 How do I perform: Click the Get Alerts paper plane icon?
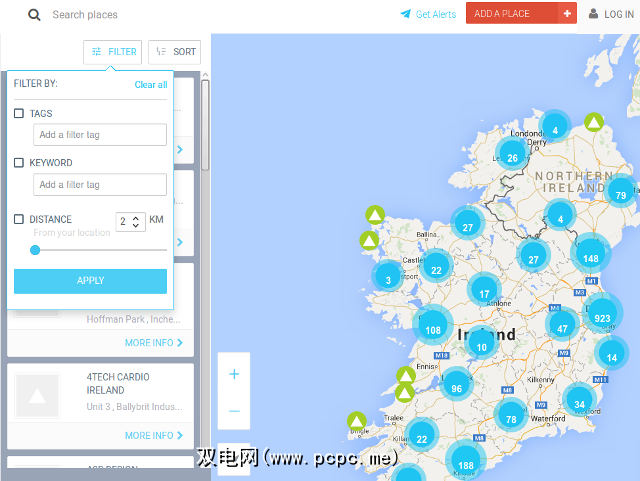[405, 15]
